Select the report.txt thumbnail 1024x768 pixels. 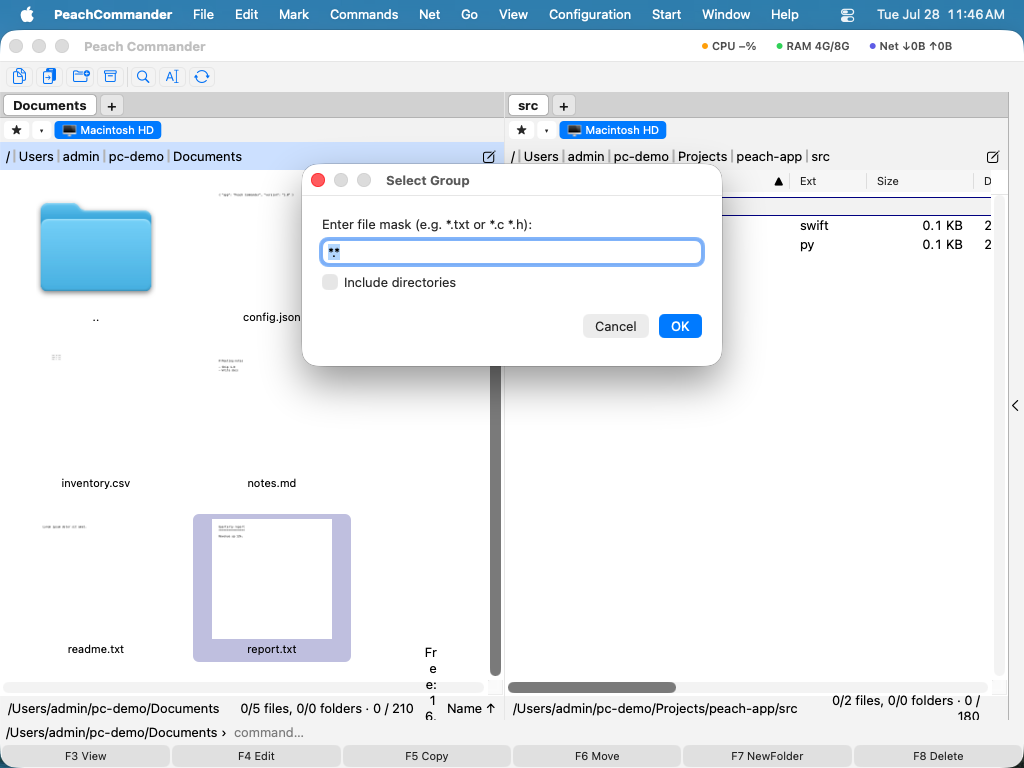(x=272, y=587)
